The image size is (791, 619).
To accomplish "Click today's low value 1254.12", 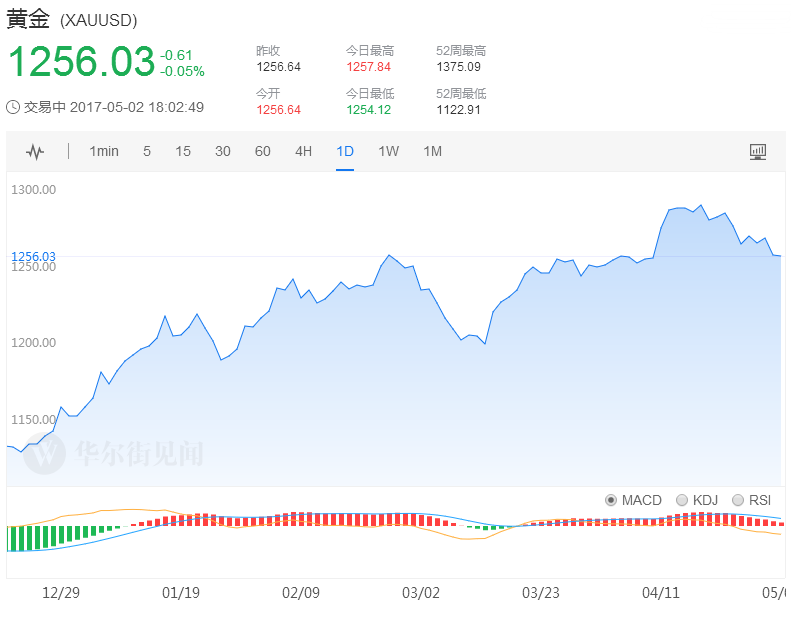I will point(369,109).
